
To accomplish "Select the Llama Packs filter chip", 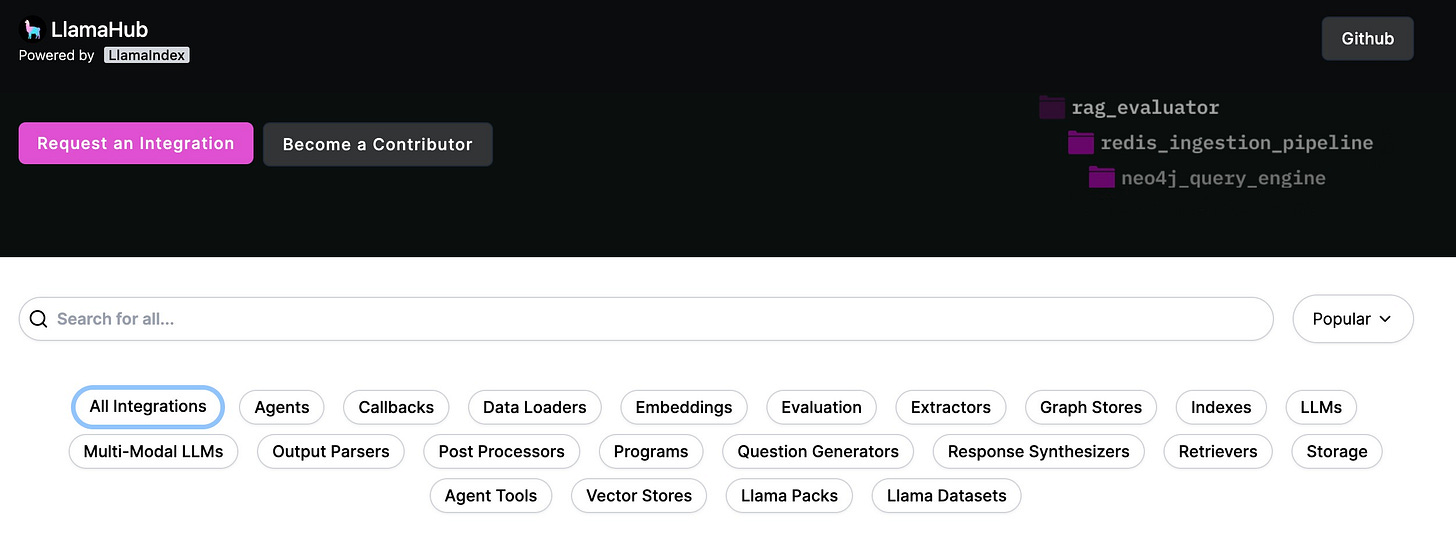I will (x=790, y=495).
